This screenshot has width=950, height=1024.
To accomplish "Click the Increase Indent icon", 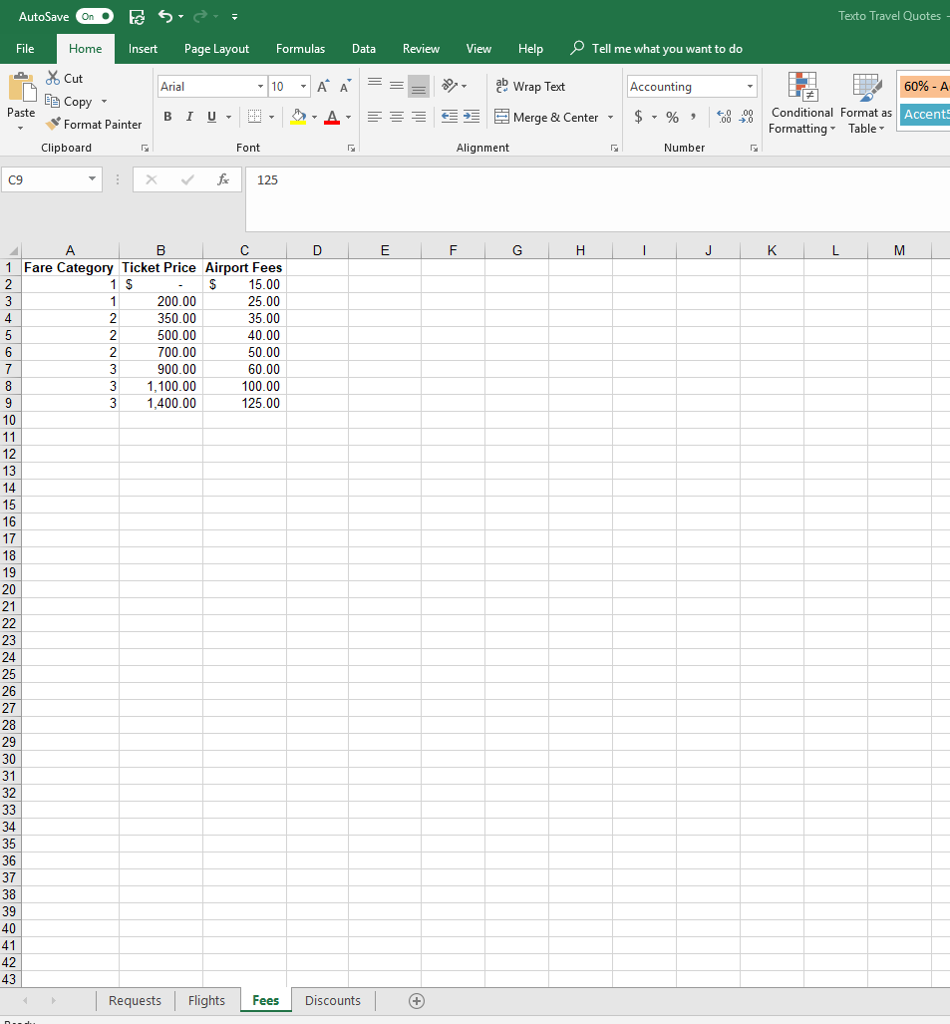I will coord(471,117).
